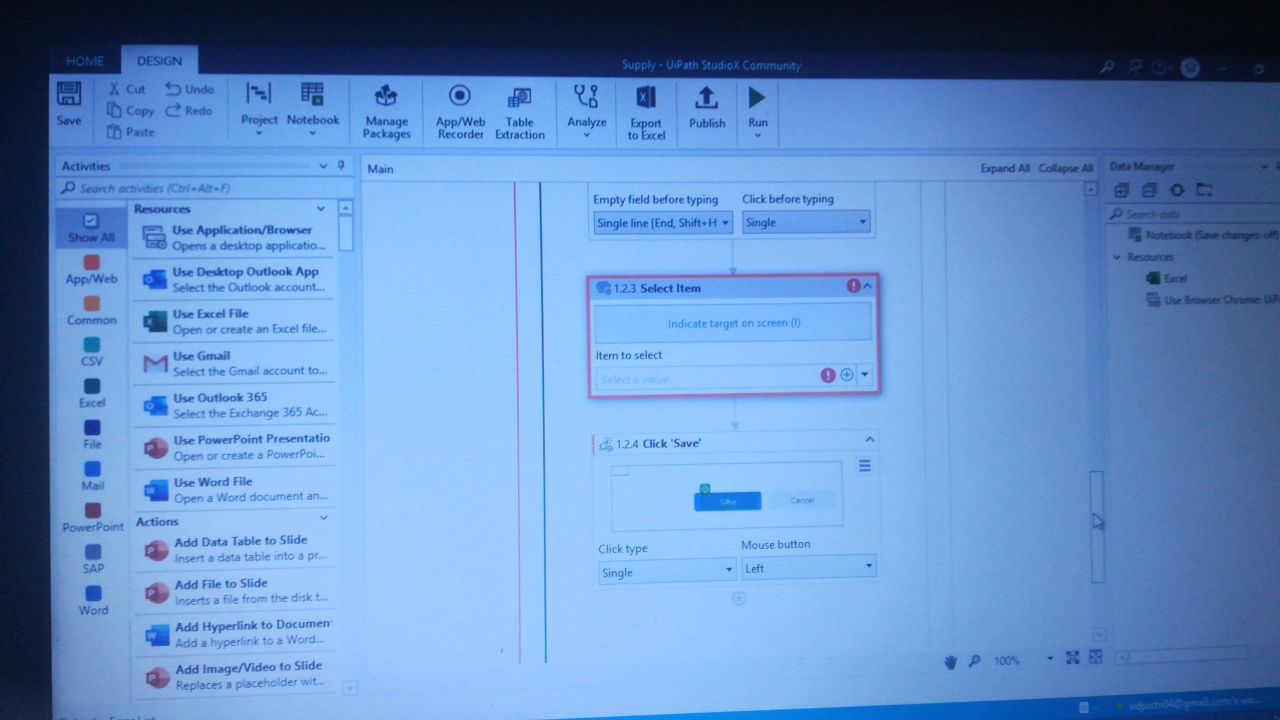
Task: Filter activities by CSV category
Action: coord(92,352)
